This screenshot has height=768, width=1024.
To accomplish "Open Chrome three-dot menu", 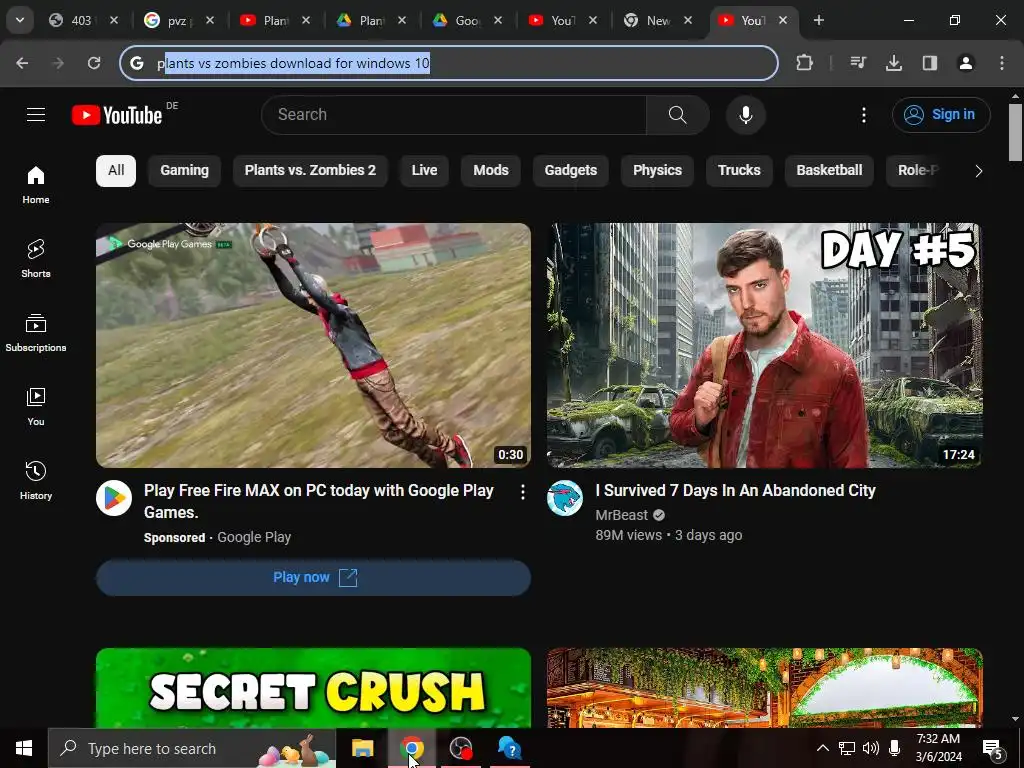I will (x=1002, y=63).
